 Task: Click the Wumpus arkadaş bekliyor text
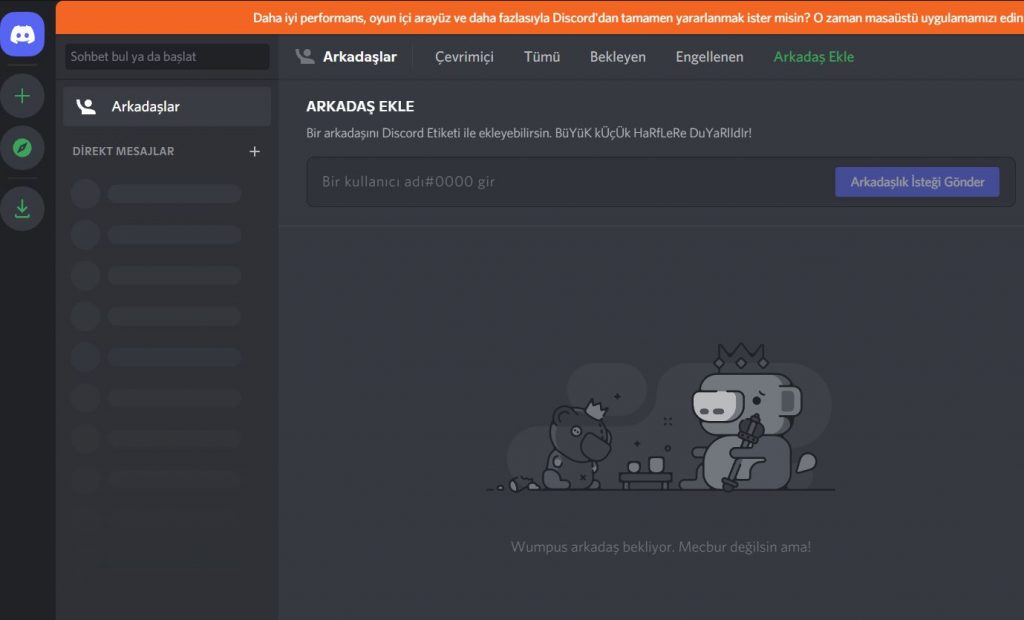661,547
